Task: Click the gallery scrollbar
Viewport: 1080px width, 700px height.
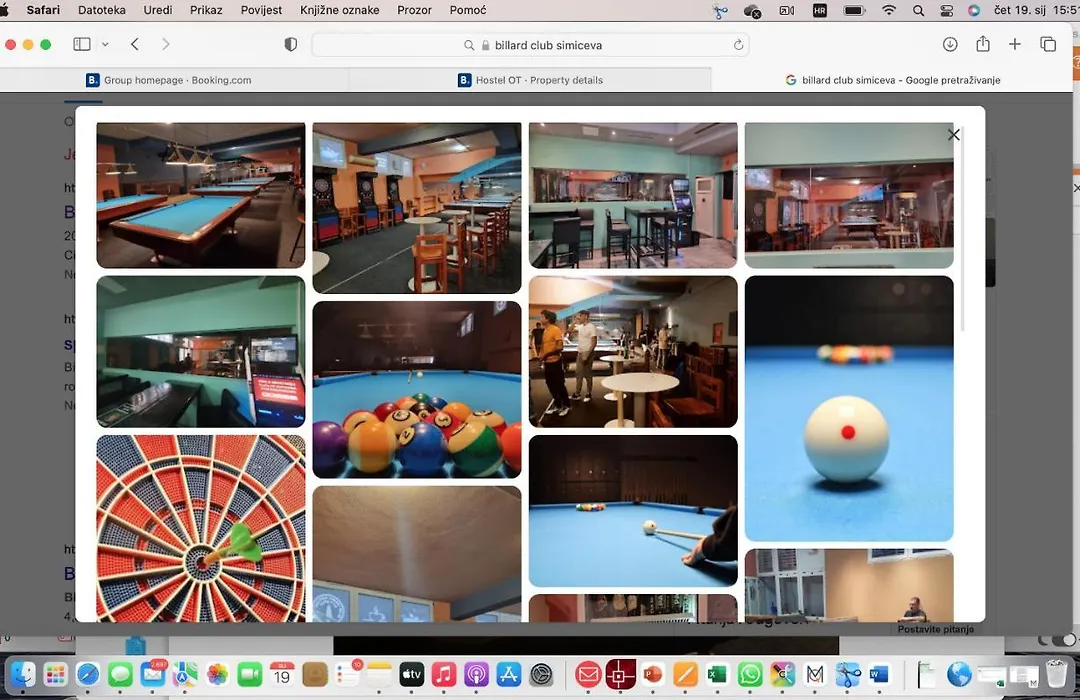Action: point(962,231)
